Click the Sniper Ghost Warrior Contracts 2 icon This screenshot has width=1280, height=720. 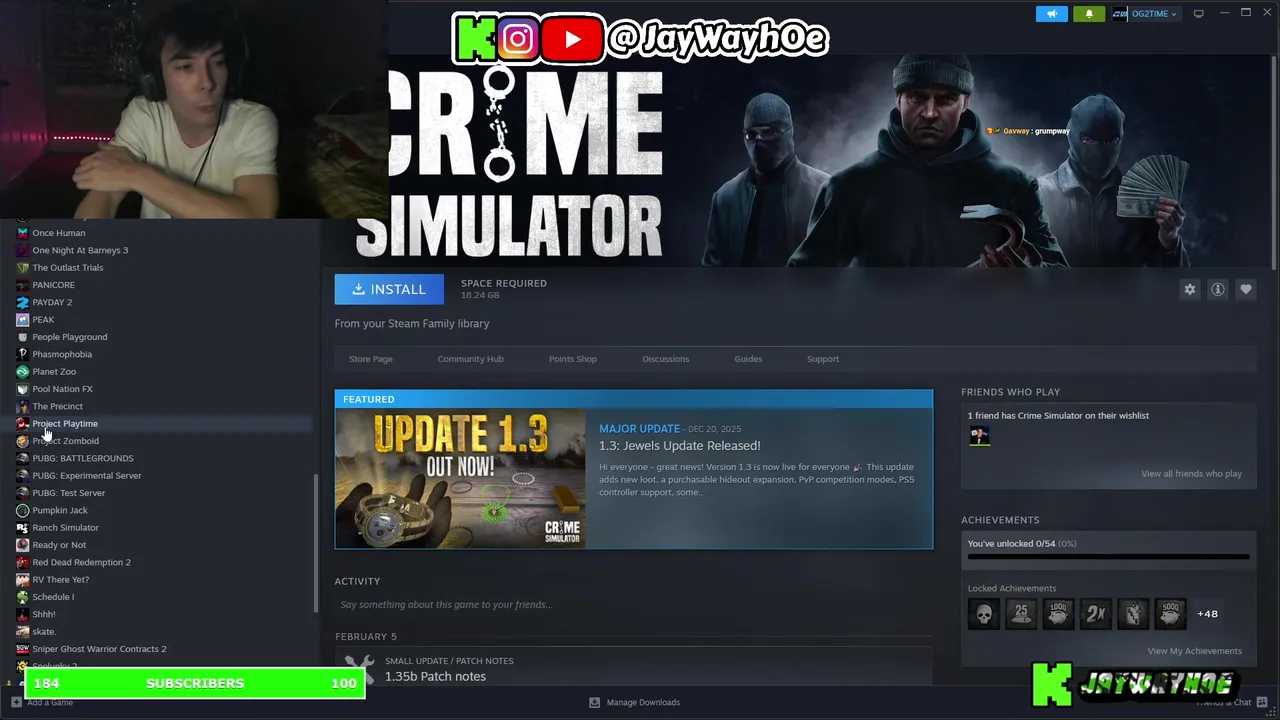[23, 649]
